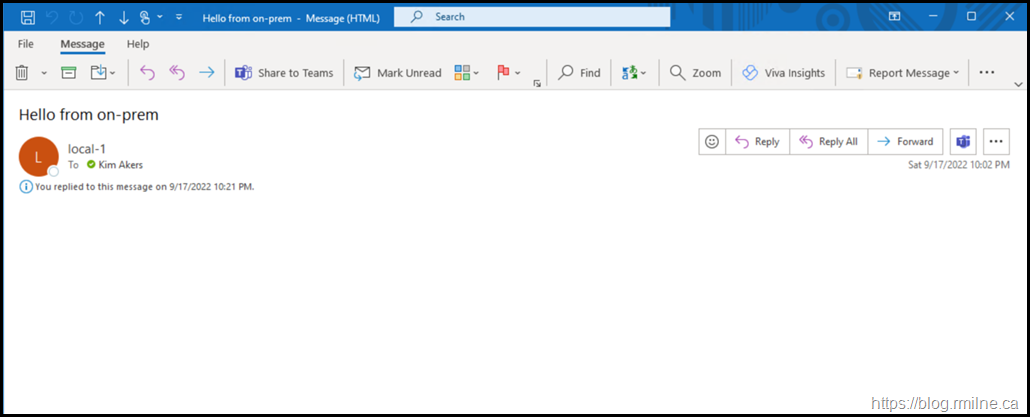This screenshot has width=1030, height=417.
Task: Open the Move to folder dropdown
Action: tap(103, 73)
